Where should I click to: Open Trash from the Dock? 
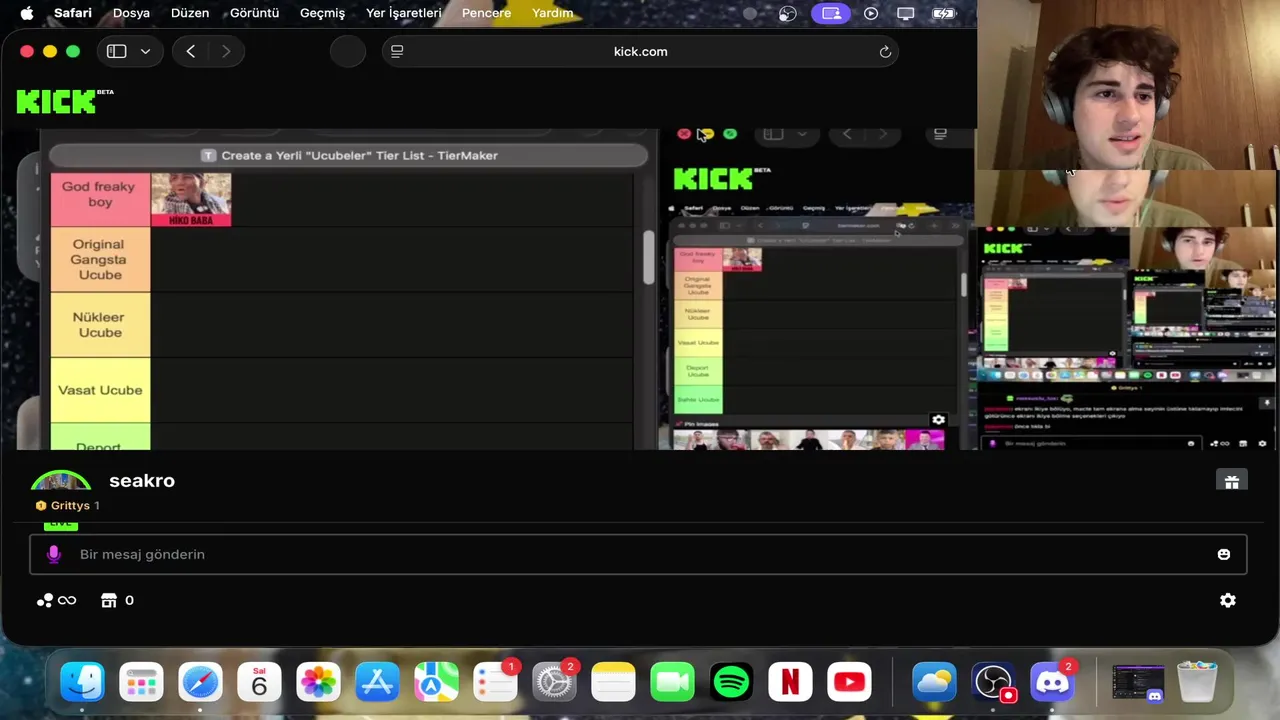click(x=1197, y=683)
